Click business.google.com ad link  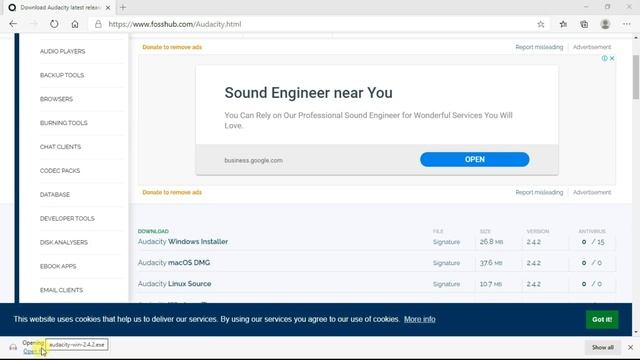coord(253,160)
